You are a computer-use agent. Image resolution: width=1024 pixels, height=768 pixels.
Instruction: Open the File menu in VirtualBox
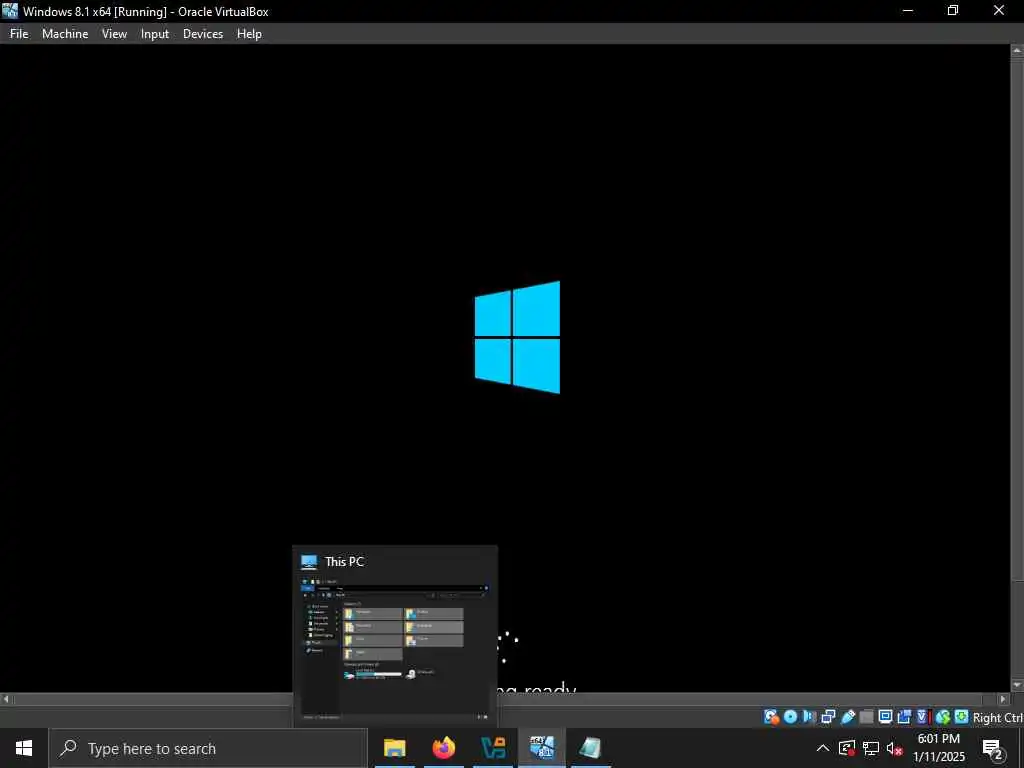[19, 34]
